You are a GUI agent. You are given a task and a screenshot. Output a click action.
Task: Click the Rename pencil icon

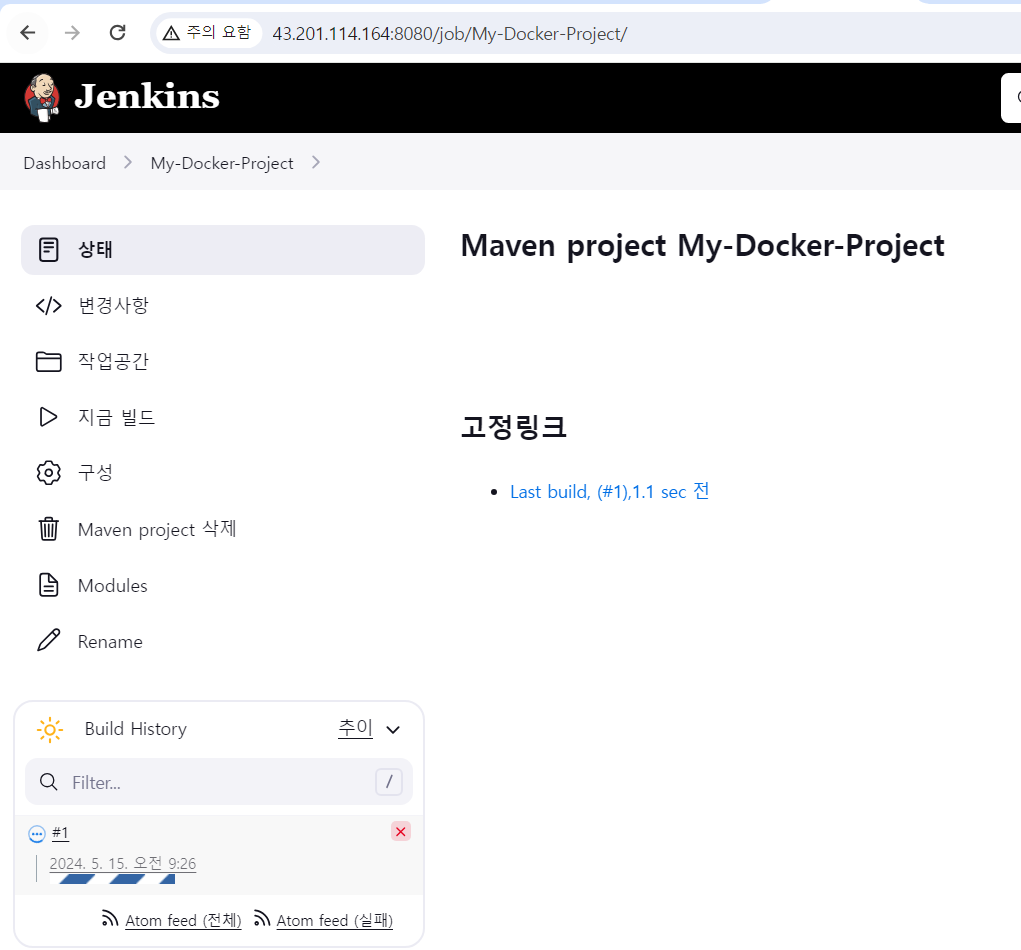point(49,640)
